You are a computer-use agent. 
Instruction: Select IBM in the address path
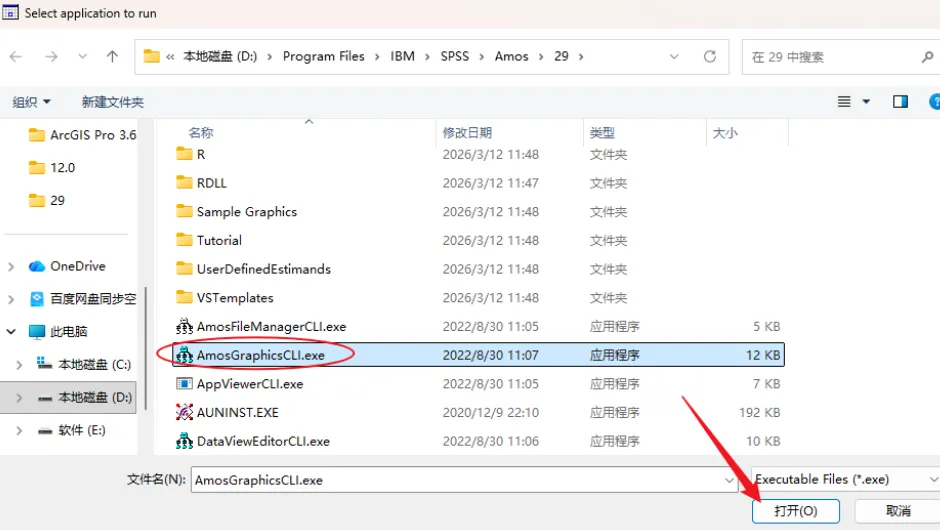(x=402, y=56)
